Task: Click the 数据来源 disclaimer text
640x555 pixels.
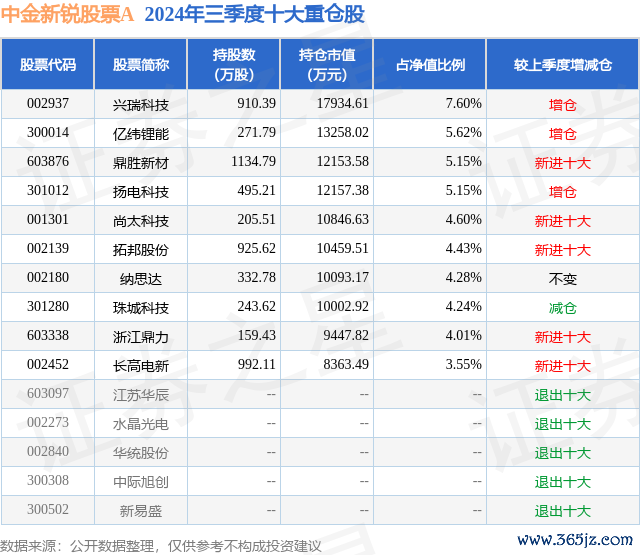Action: pos(161,546)
